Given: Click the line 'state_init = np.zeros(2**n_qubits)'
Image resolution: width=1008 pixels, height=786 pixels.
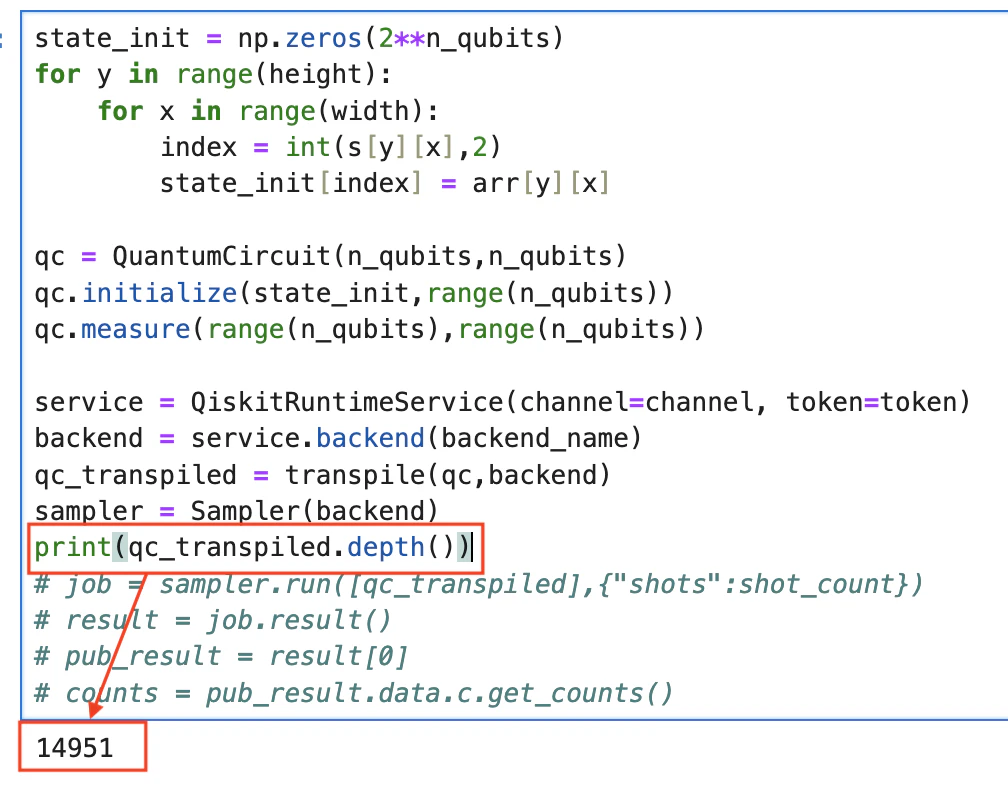Looking at the screenshot, I should tap(299, 39).
